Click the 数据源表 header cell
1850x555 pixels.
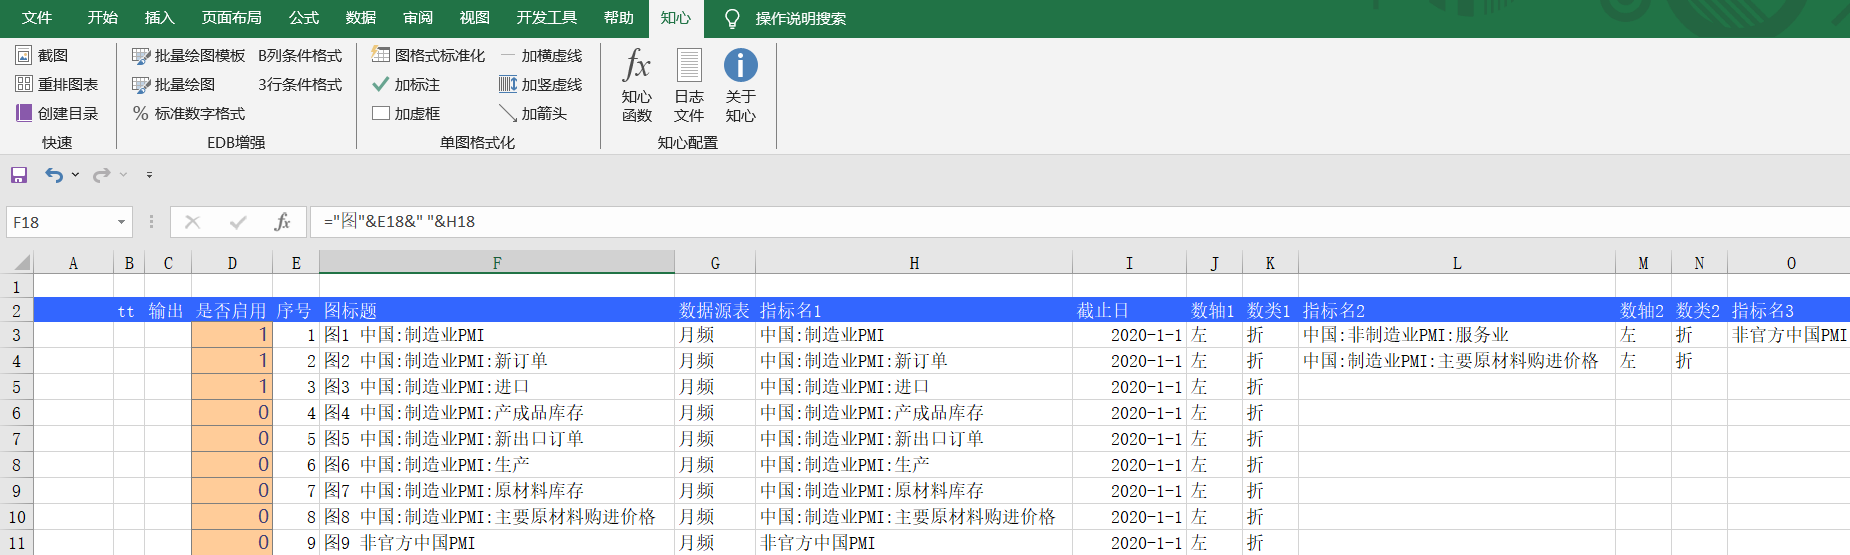pyautogui.click(x=715, y=310)
